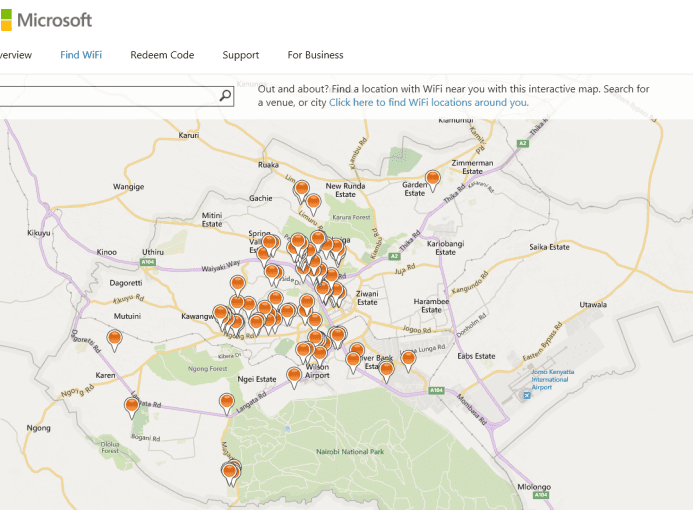The height and width of the screenshot is (510, 693).
Task: Click the Ololua Forest label
Action: click(x=110, y=447)
